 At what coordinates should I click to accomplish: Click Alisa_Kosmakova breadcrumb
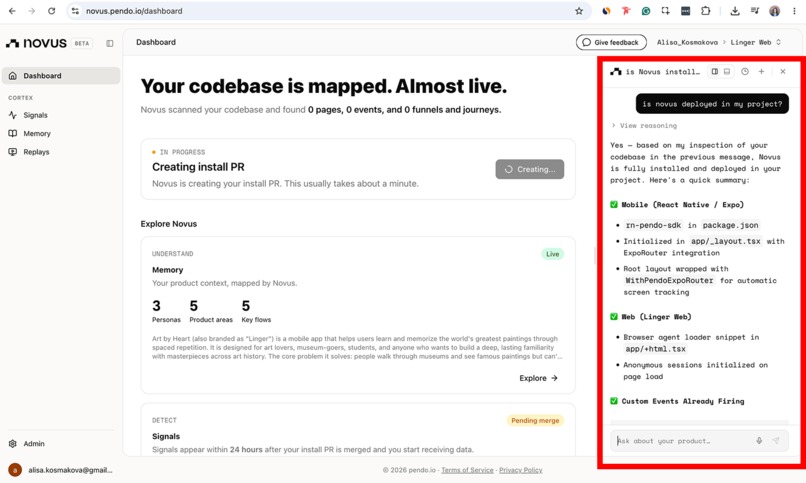click(x=687, y=42)
